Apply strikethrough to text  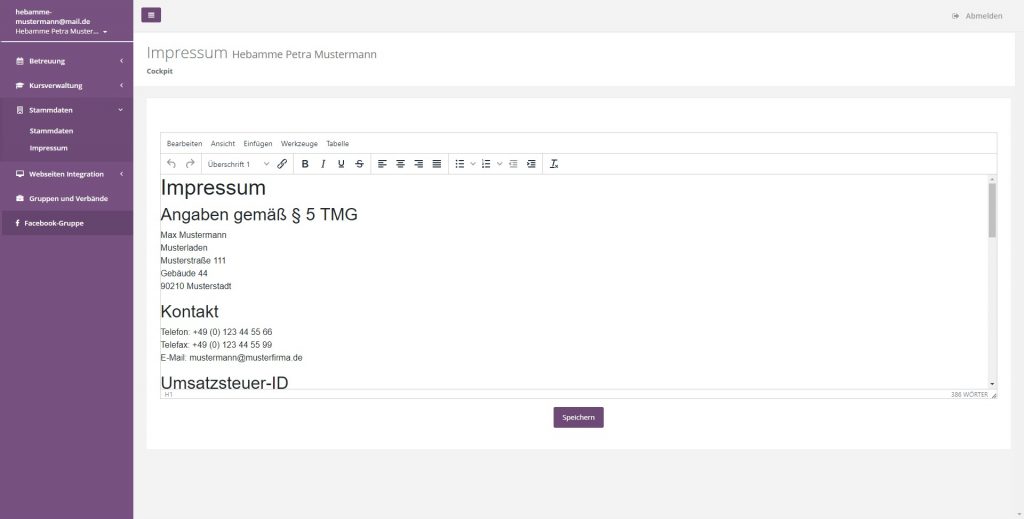pyautogui.click(x=359, y=164)
